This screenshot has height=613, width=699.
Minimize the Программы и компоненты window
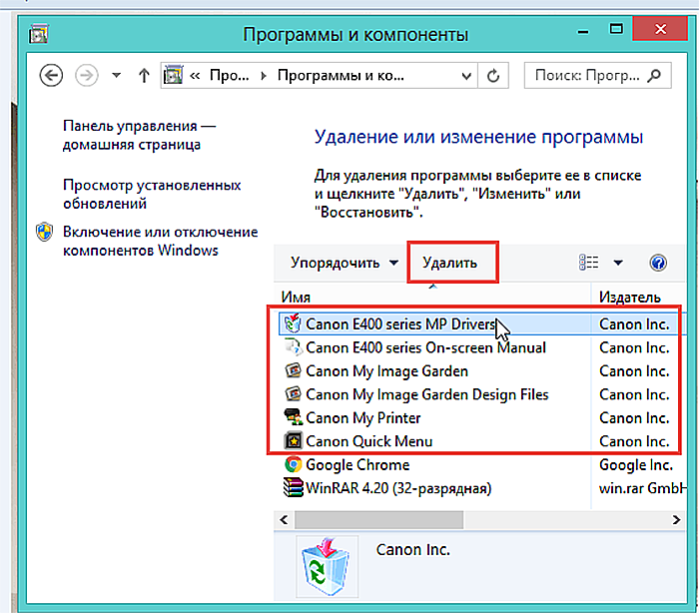583,31
